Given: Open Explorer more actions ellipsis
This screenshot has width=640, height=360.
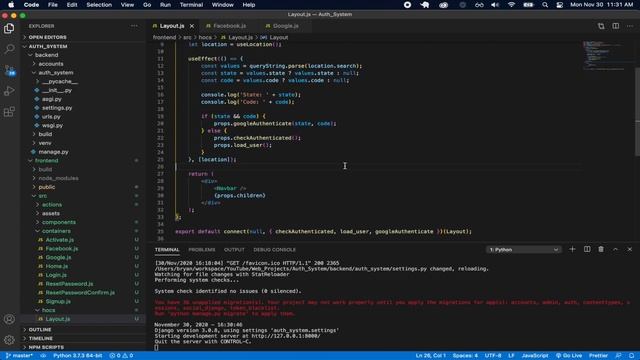Looking at the screenshot, I should [134, 26].
